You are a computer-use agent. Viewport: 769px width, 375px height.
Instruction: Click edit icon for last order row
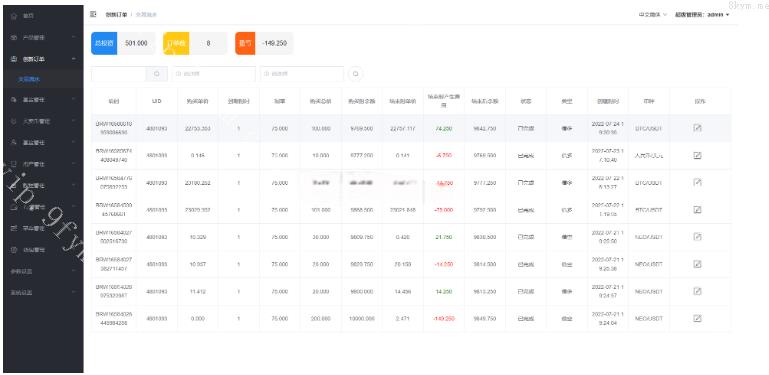[697, 318]
